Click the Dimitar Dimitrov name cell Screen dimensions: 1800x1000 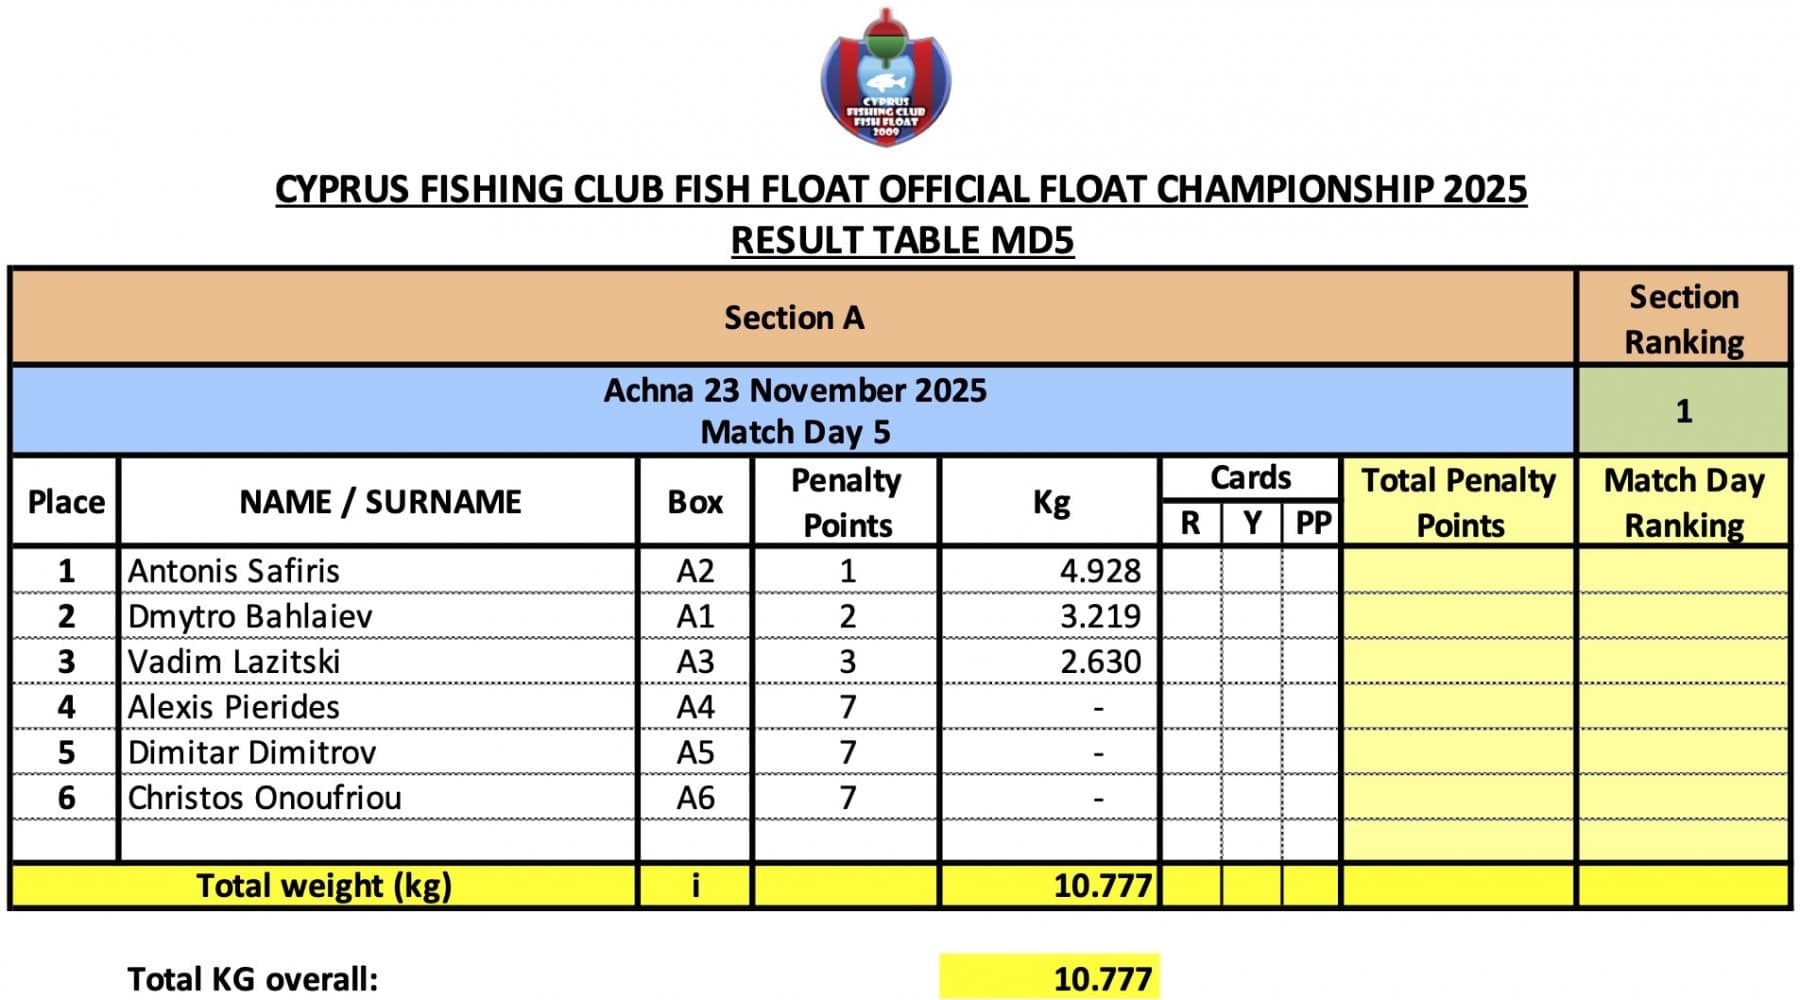click(x=252, y=753)
